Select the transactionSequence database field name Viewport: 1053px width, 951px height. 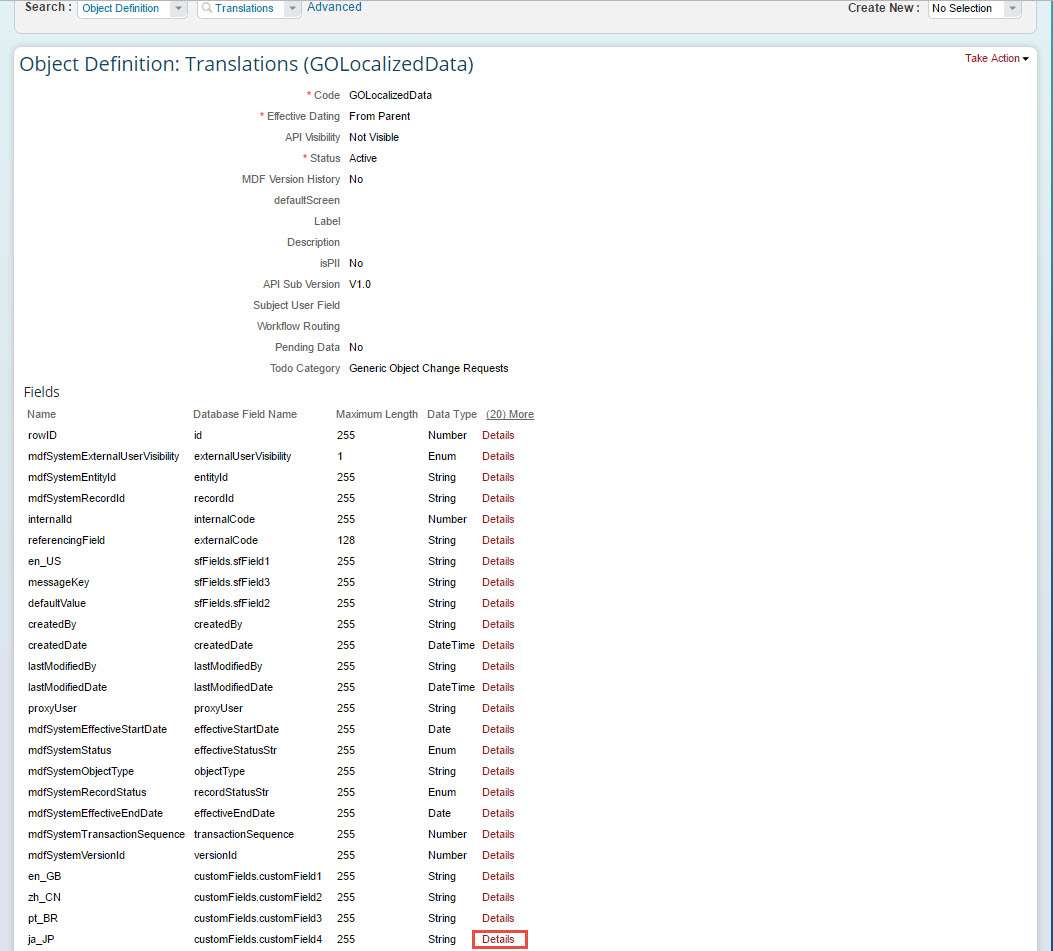[244, 834]
